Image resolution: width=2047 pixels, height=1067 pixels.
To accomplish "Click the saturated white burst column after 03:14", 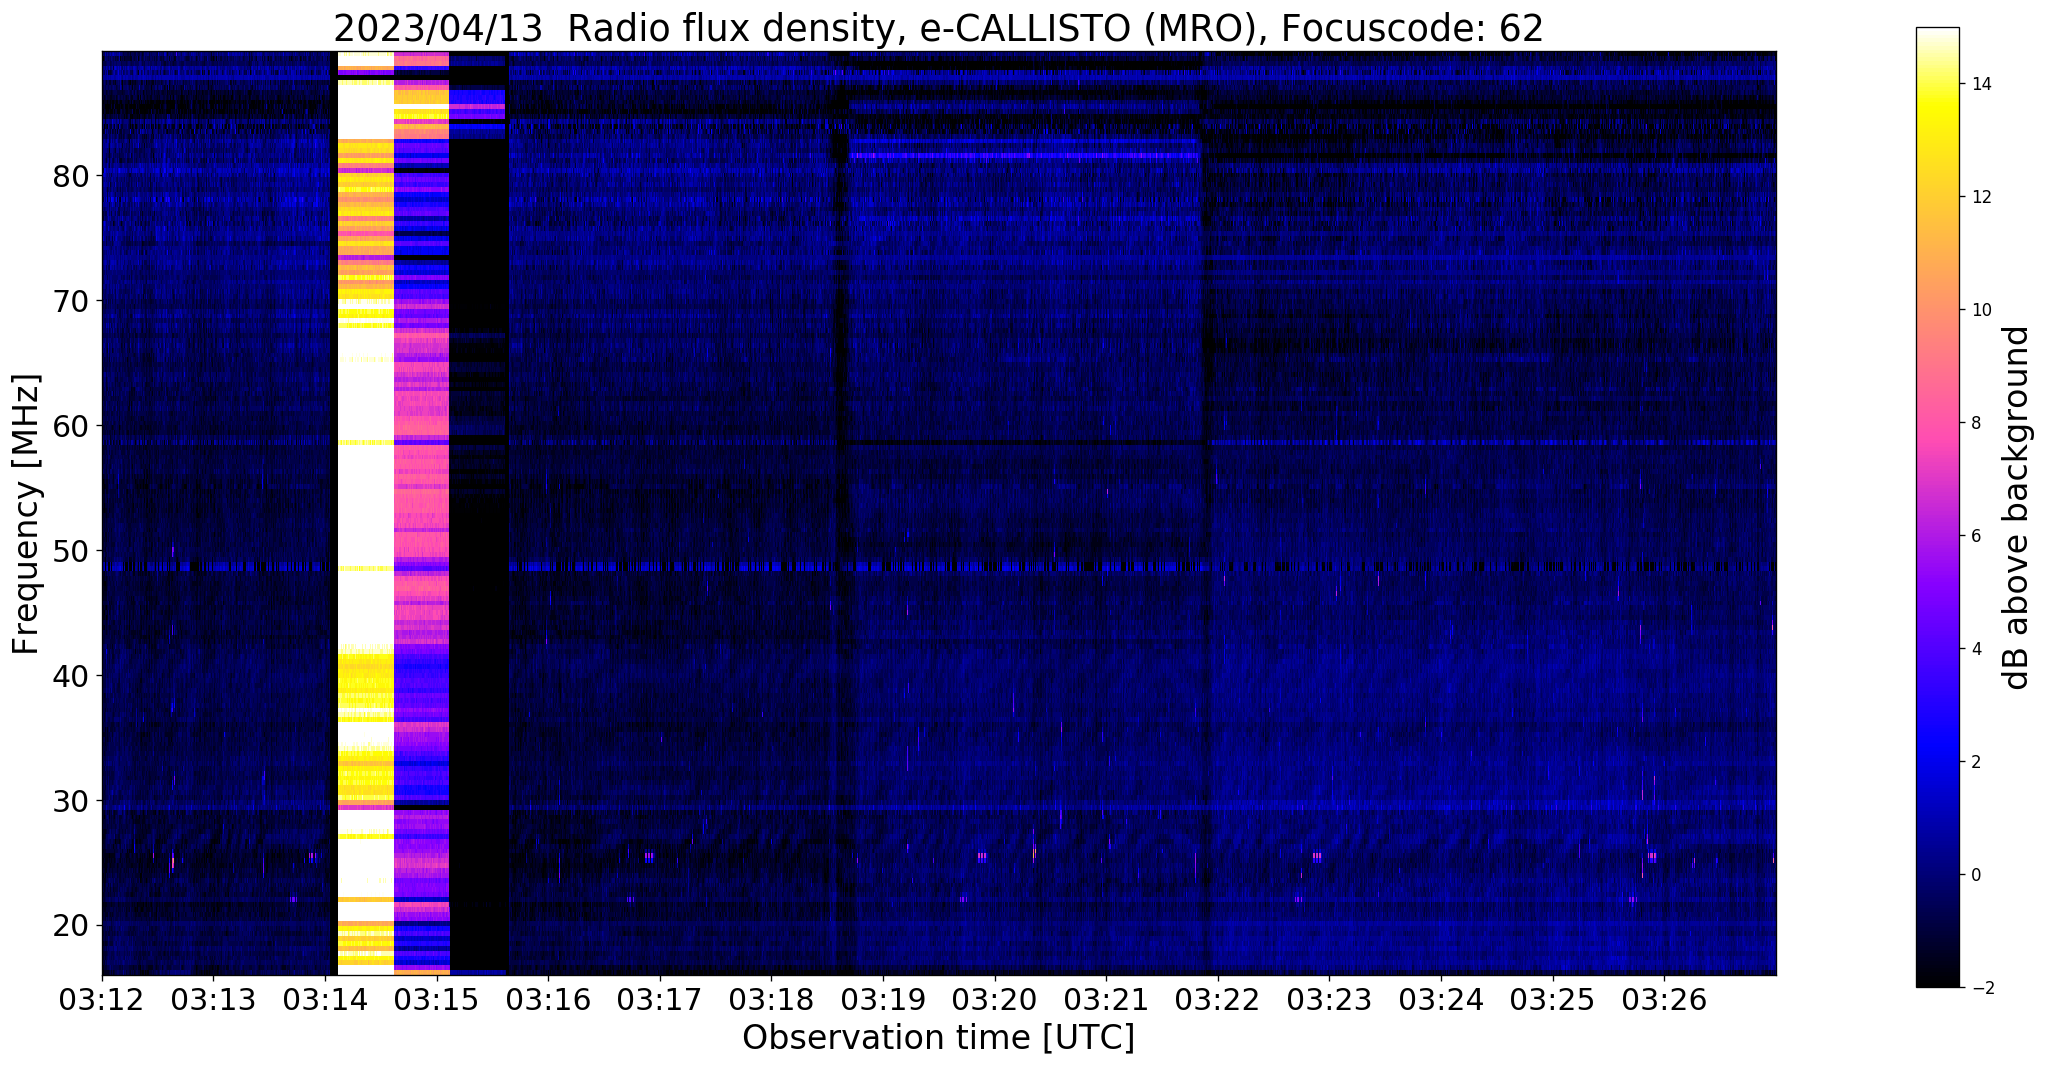I will (x=366, y=513).
